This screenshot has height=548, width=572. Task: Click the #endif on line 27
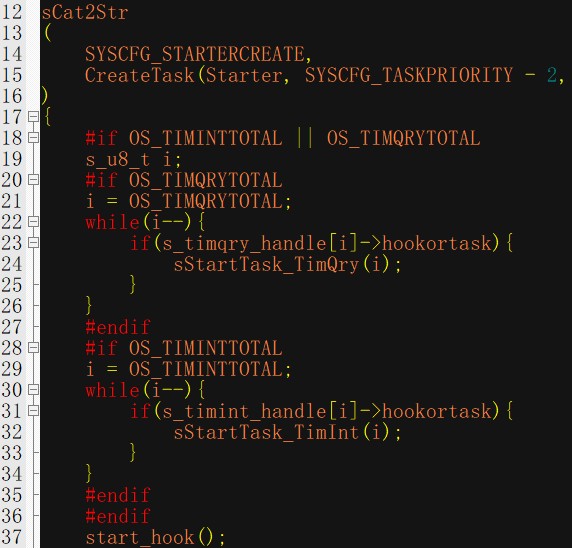pos(117,327)
